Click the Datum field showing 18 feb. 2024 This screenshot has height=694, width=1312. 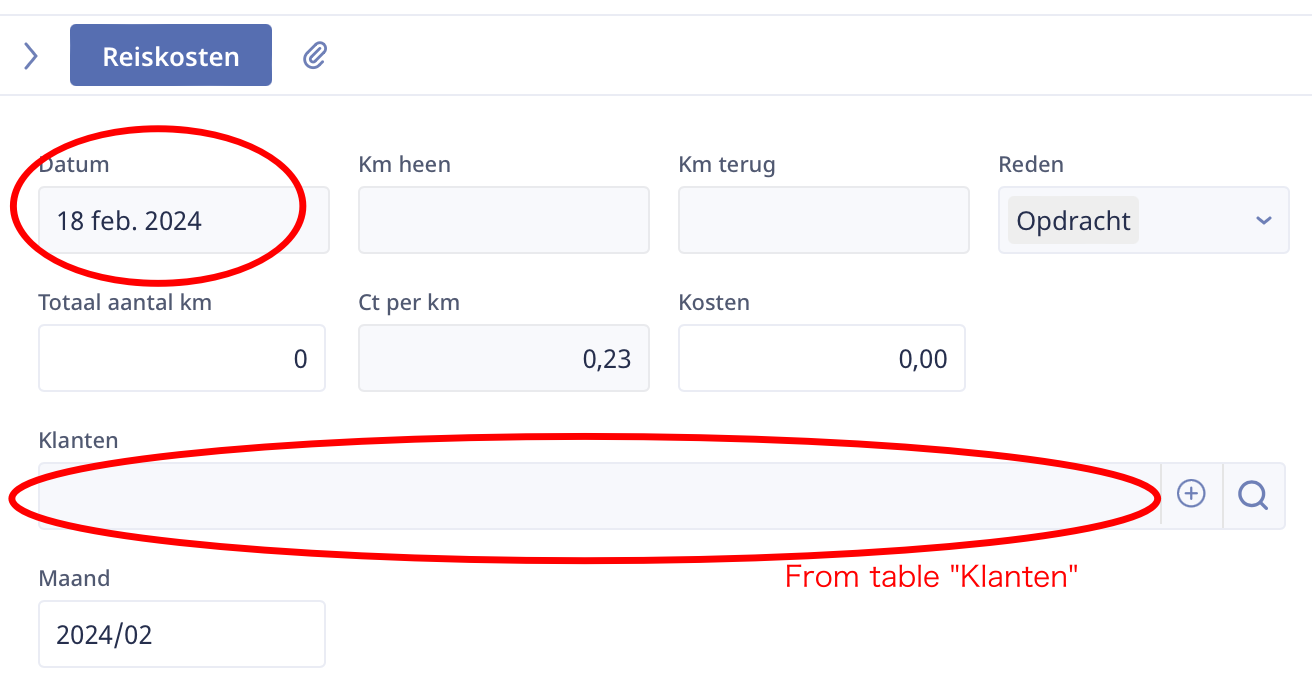(x=184, y=220)
